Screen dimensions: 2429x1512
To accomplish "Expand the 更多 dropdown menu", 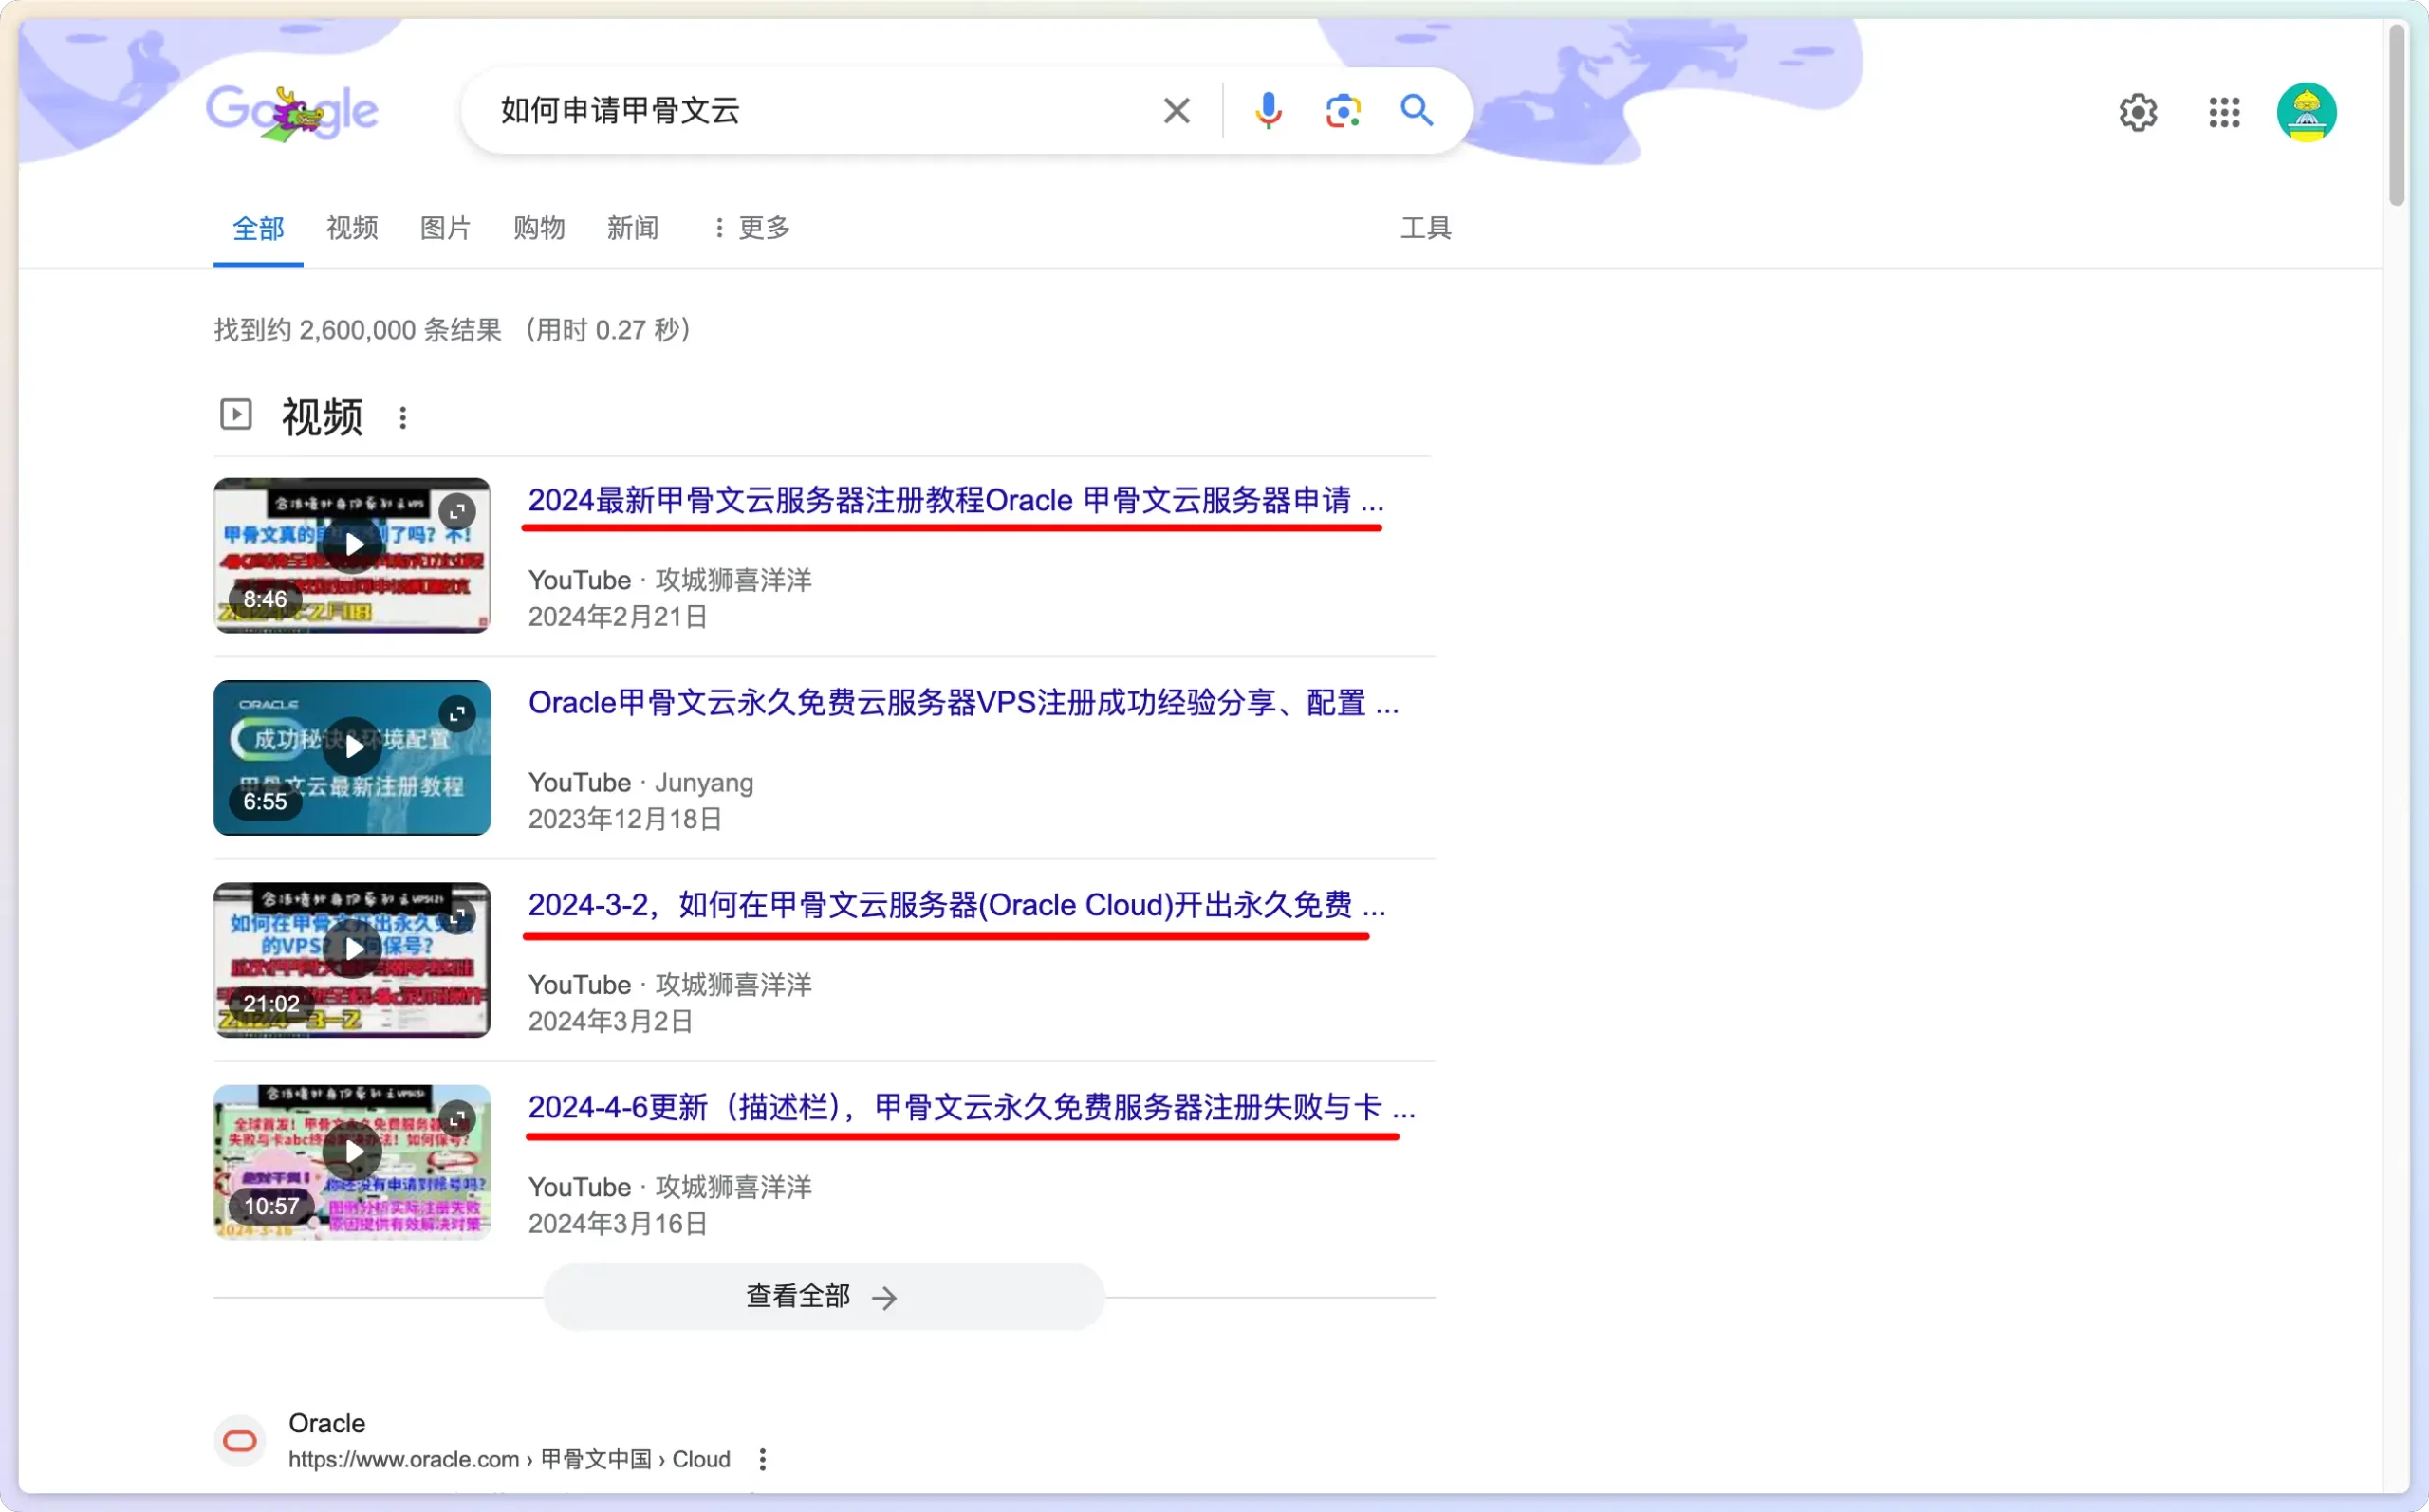I will [751, 228].
